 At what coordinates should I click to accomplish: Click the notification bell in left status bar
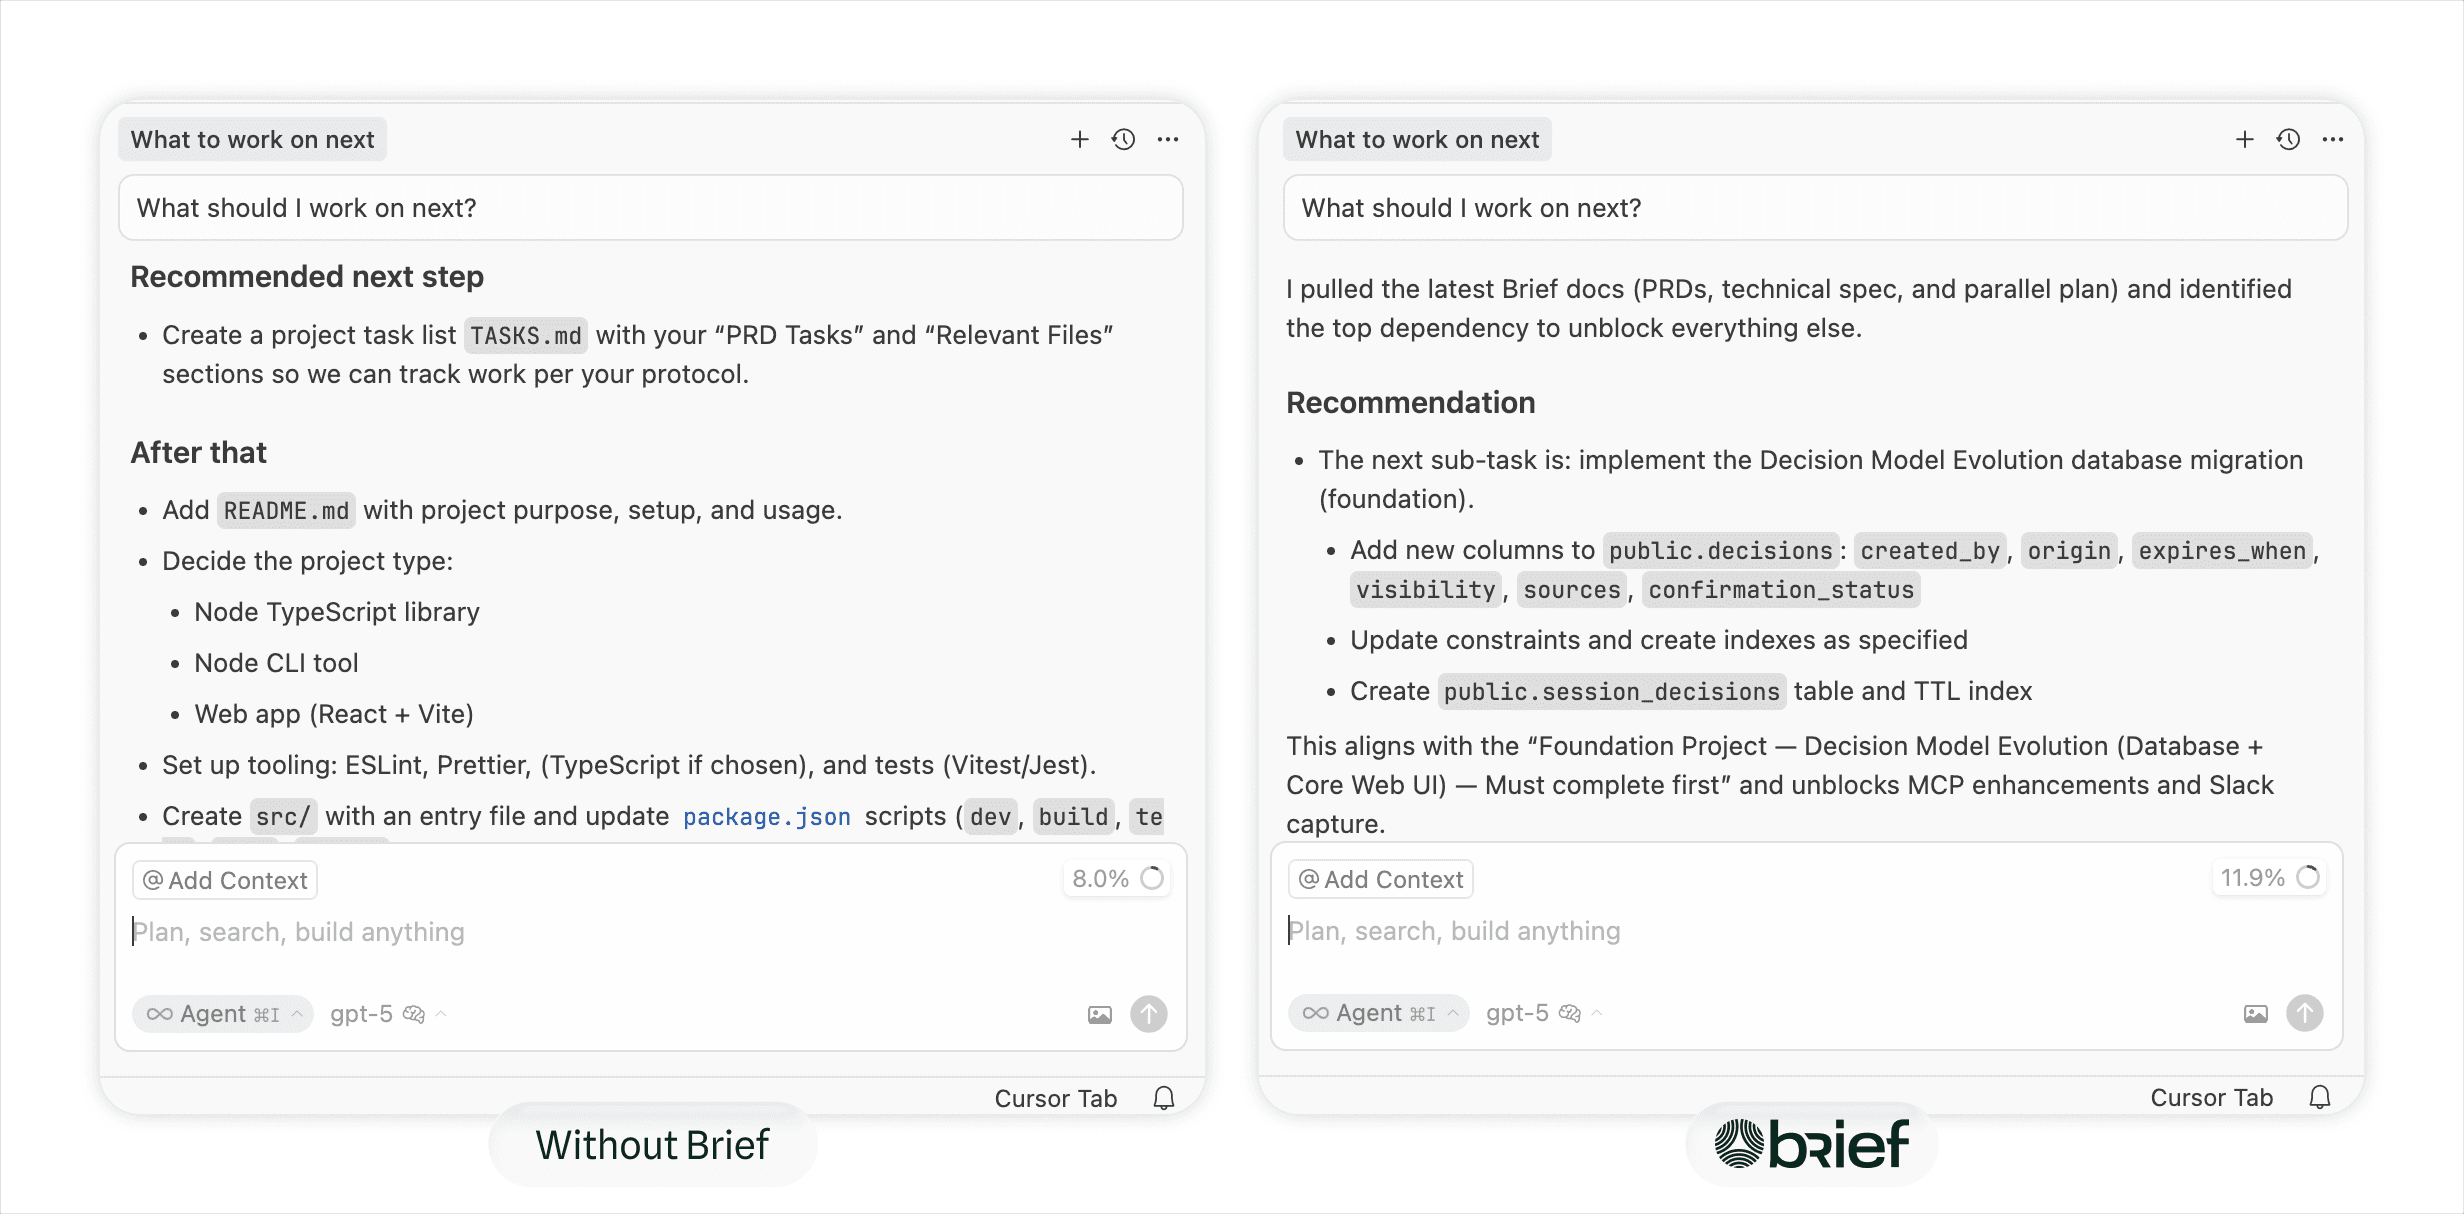tap(1163, 1098)
